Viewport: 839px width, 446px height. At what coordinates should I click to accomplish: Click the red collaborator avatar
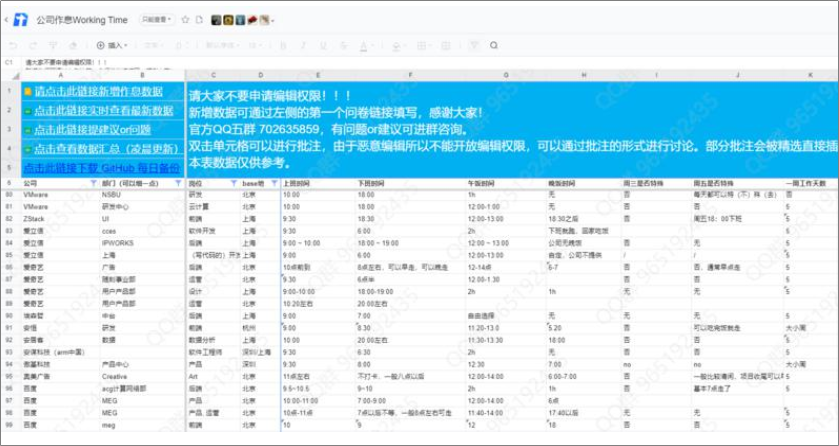253,20
